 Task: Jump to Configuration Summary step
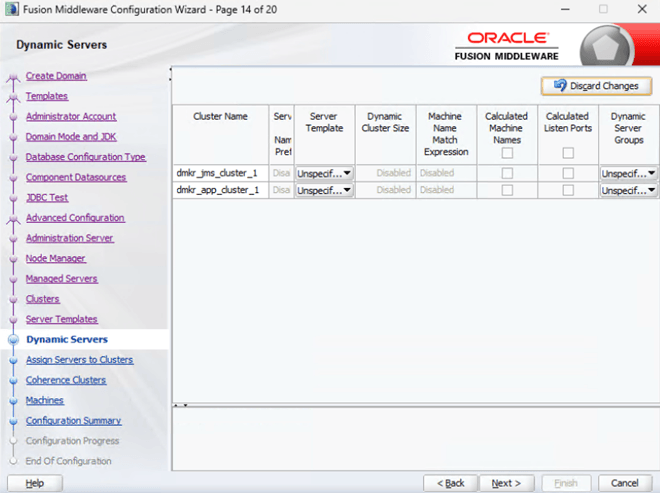pyautogui.click(x=73, y=420)
